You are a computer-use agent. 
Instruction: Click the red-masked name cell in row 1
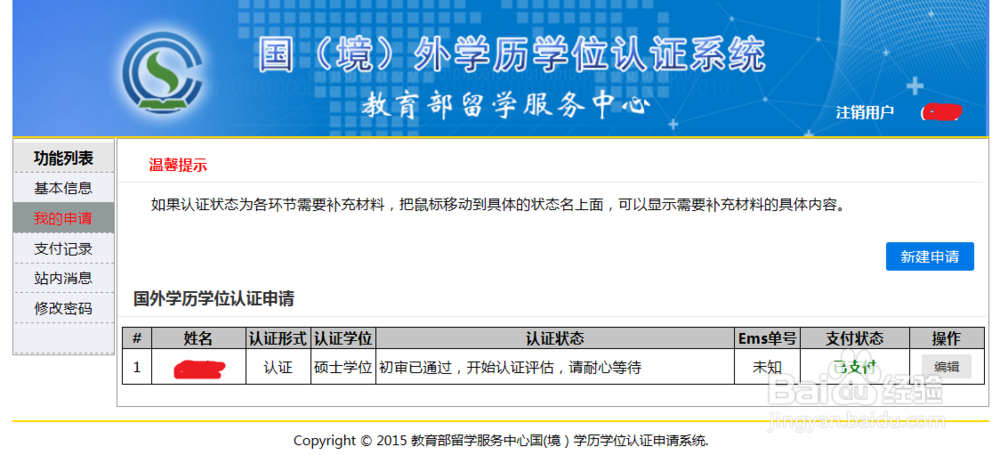click(x=199, y=369)
